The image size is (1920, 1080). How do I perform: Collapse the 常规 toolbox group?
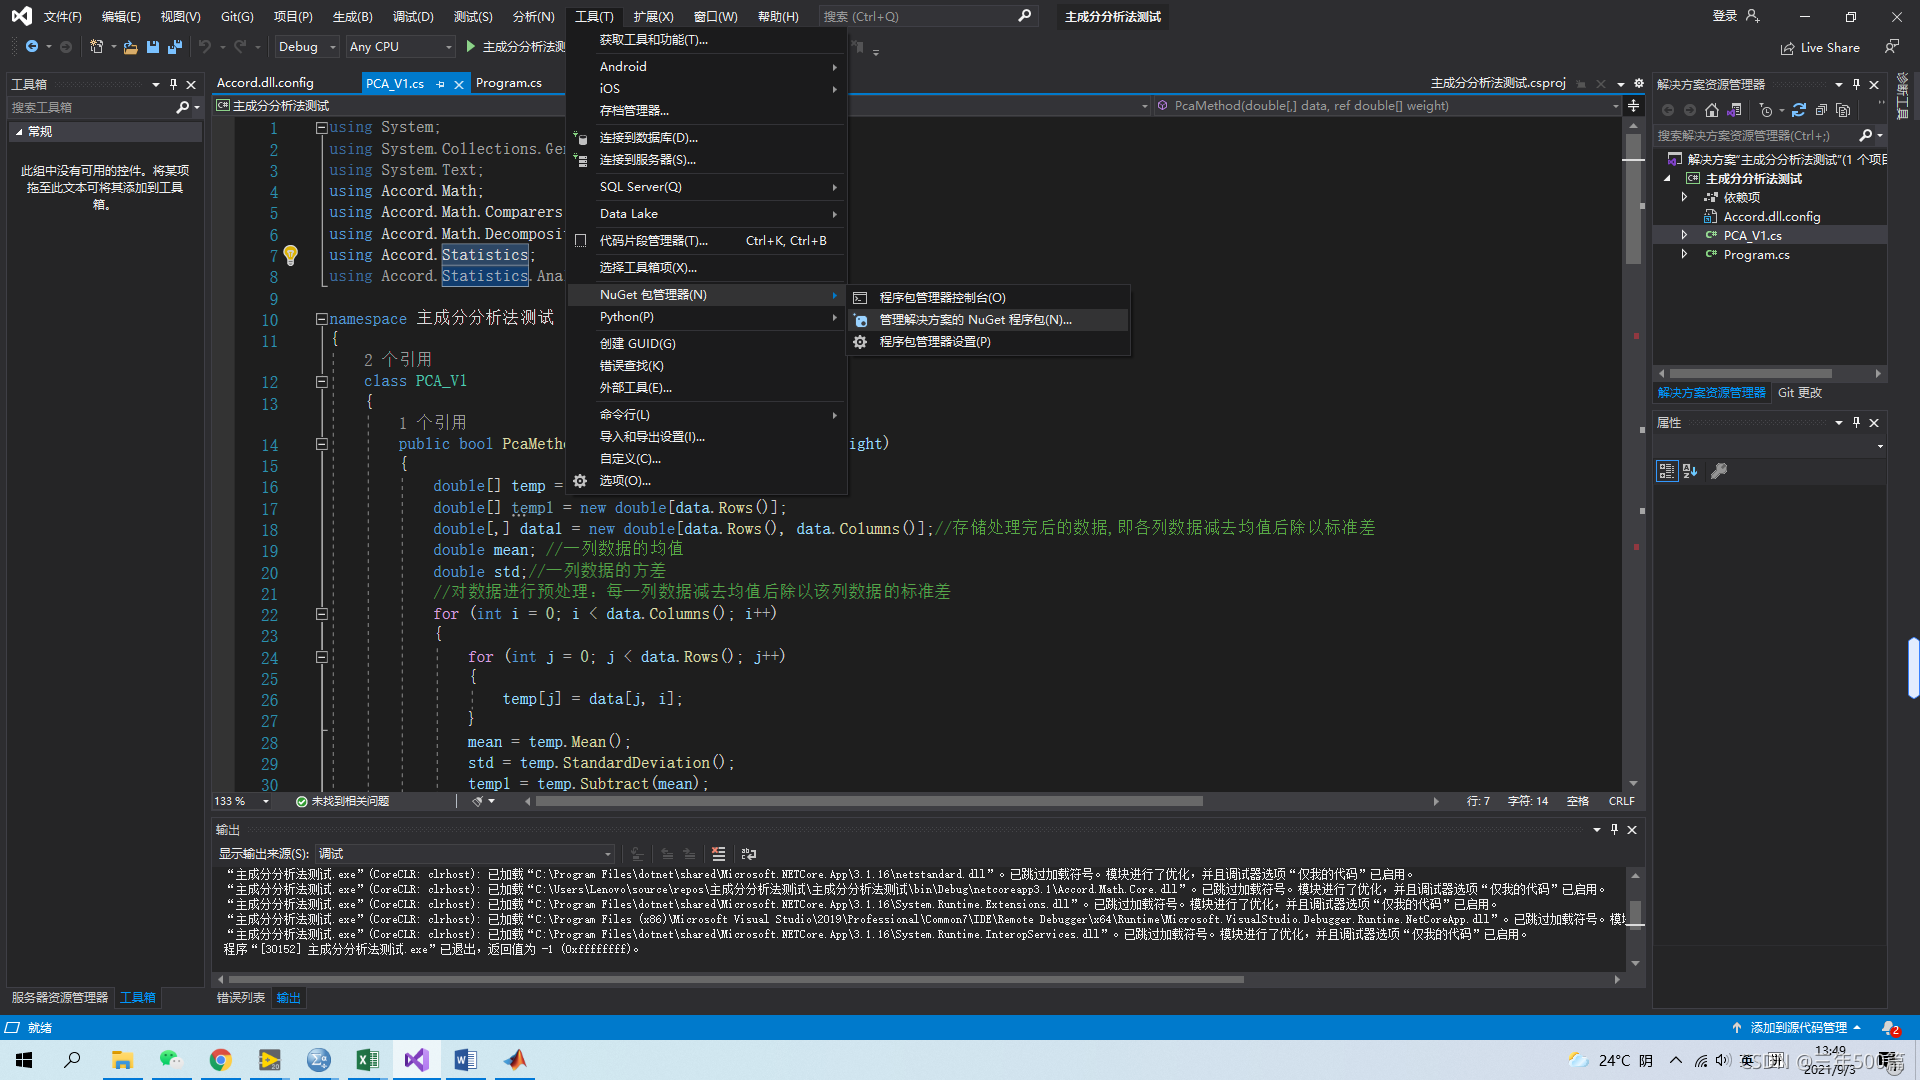point(19,131)
